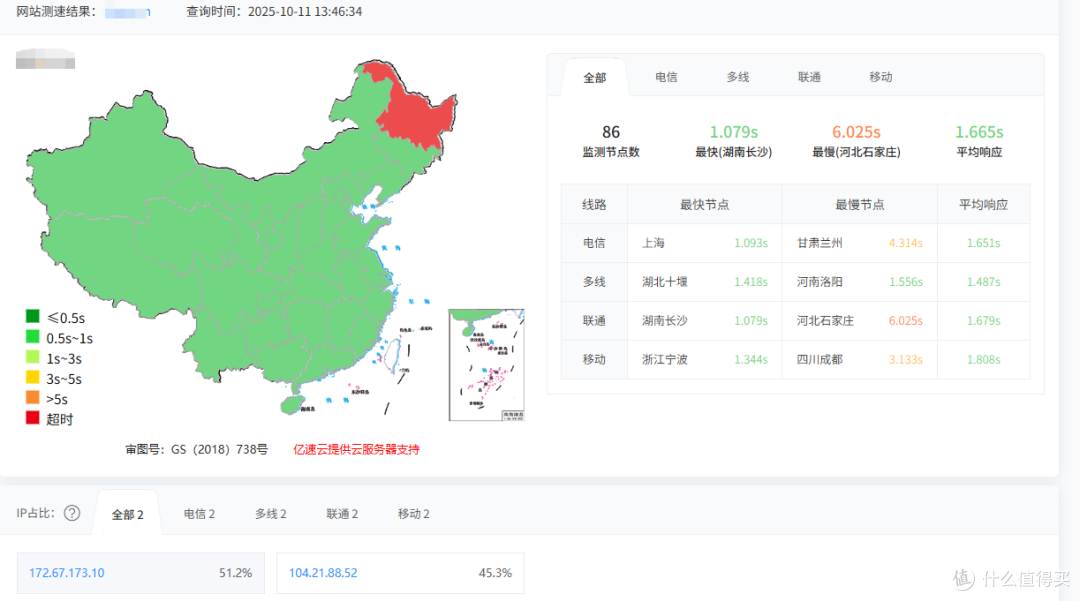This screenshot has height=601, width=1080.
Task: Click the 审图号 GS(2018)738号 text
Action: [196, 450]
